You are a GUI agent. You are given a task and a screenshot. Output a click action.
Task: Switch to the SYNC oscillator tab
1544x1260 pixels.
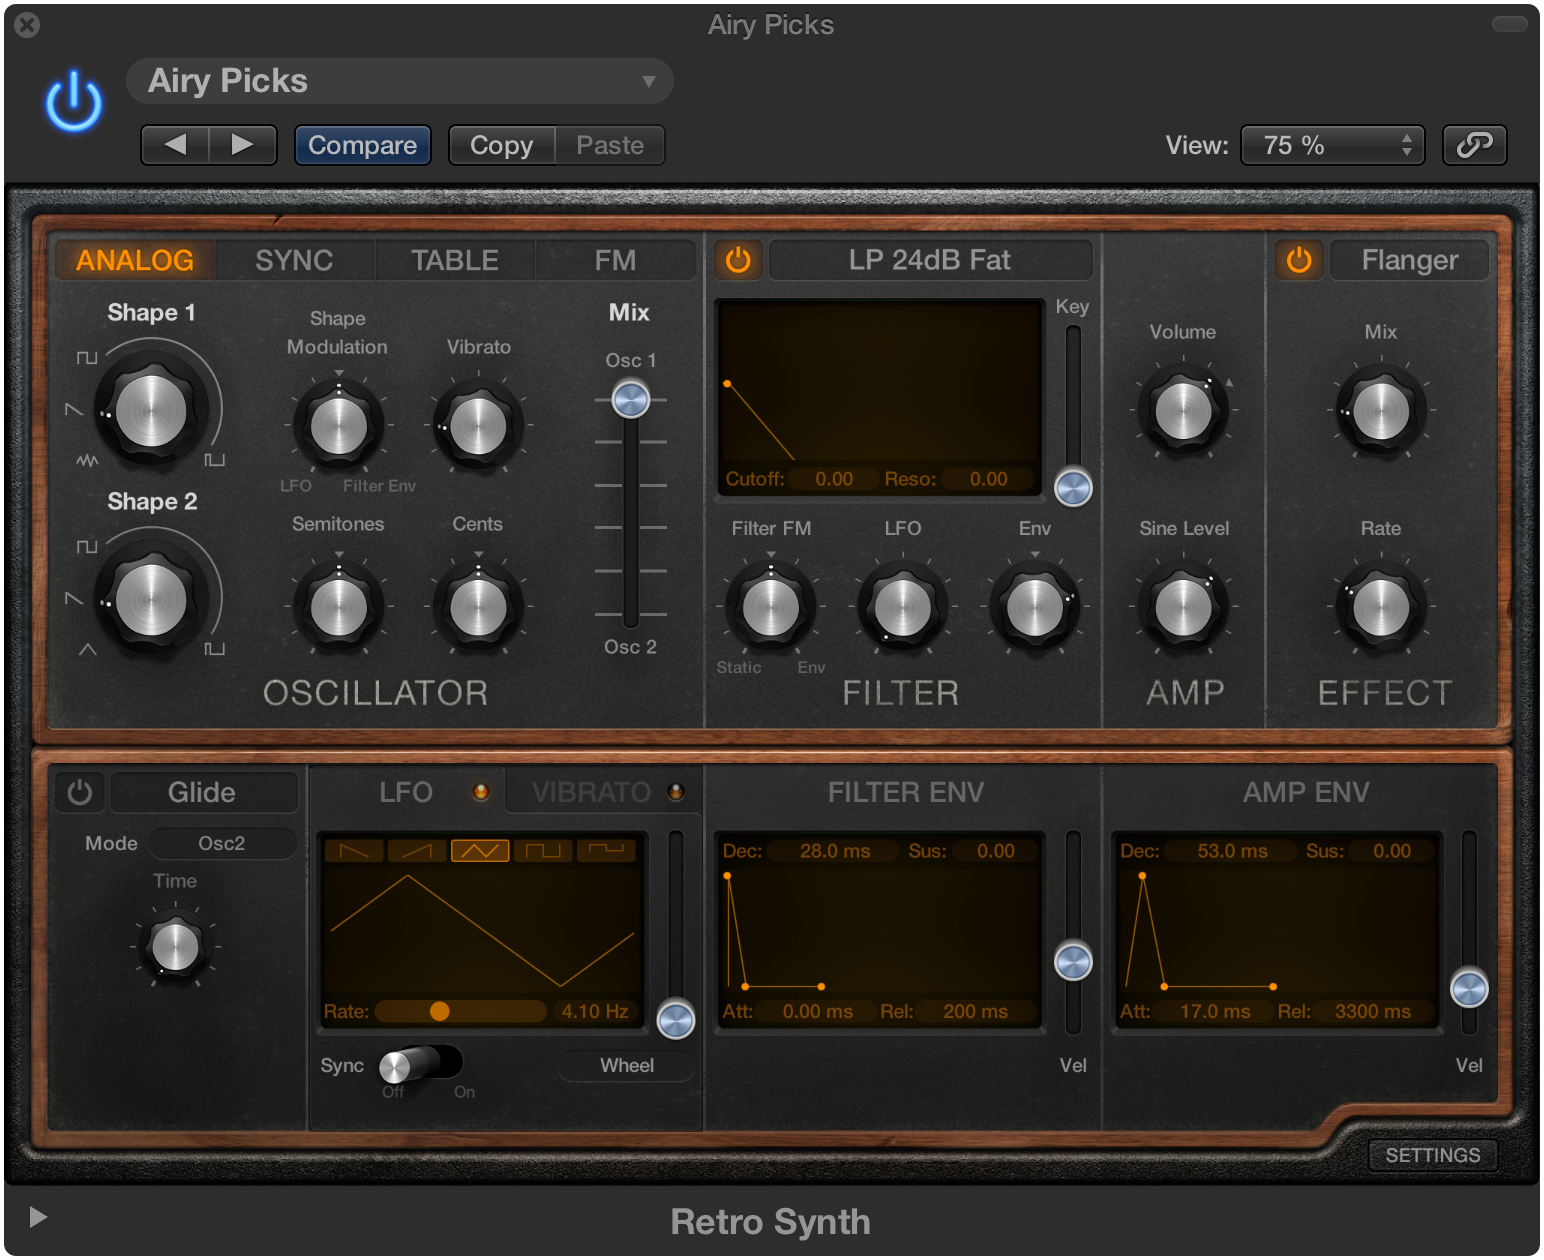[294, 260]
